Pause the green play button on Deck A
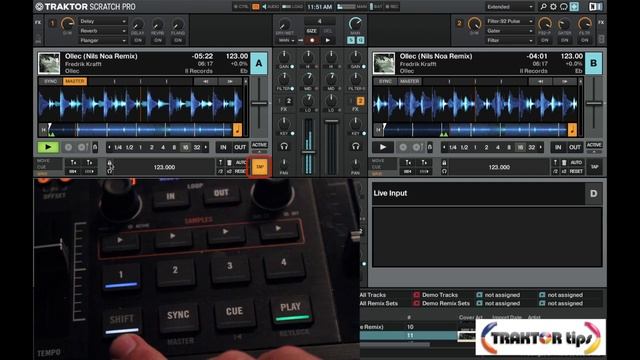Image resolution: width=640 pixels, height=360 pixels. pyautogui.click(x=48, y=147)
